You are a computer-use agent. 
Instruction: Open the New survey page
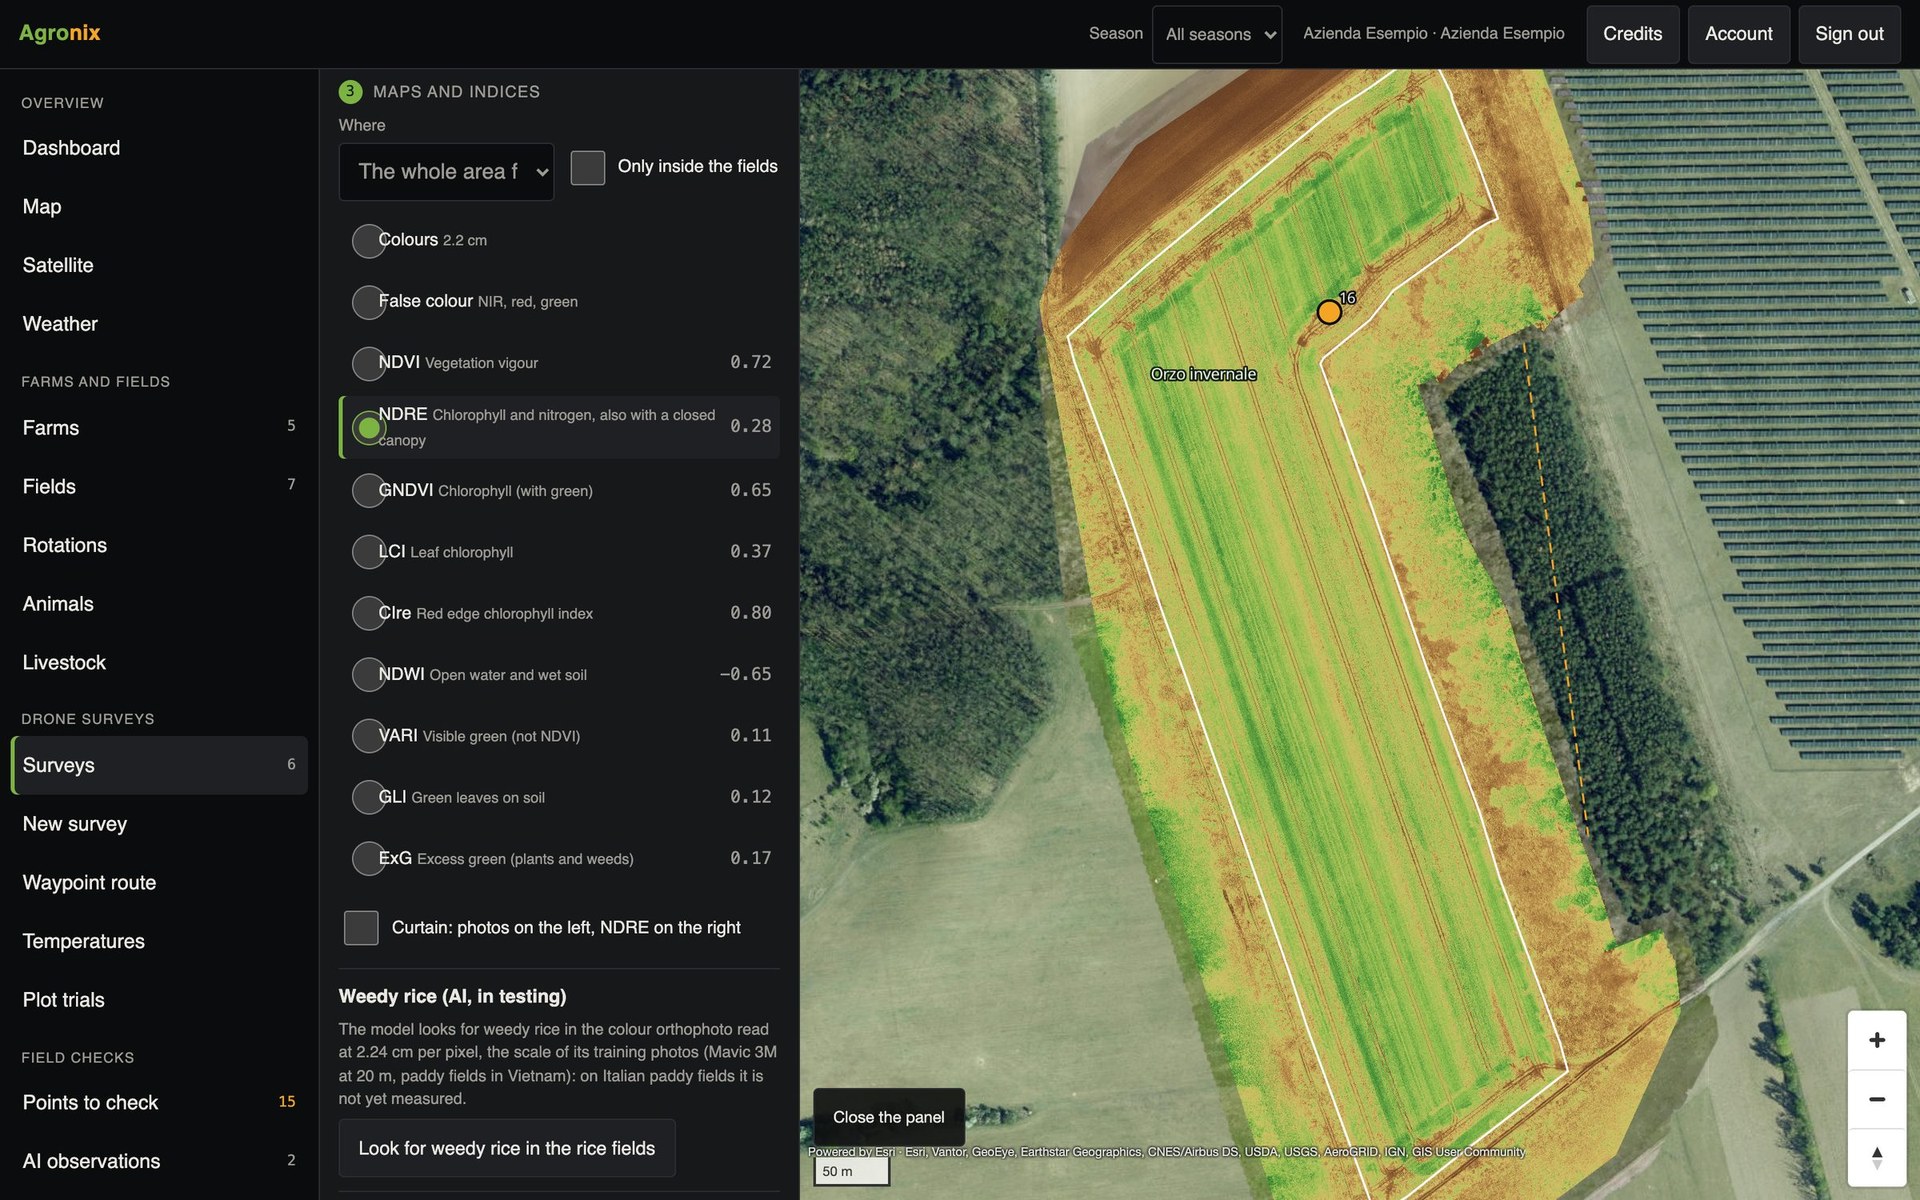(x=159, y=824)
